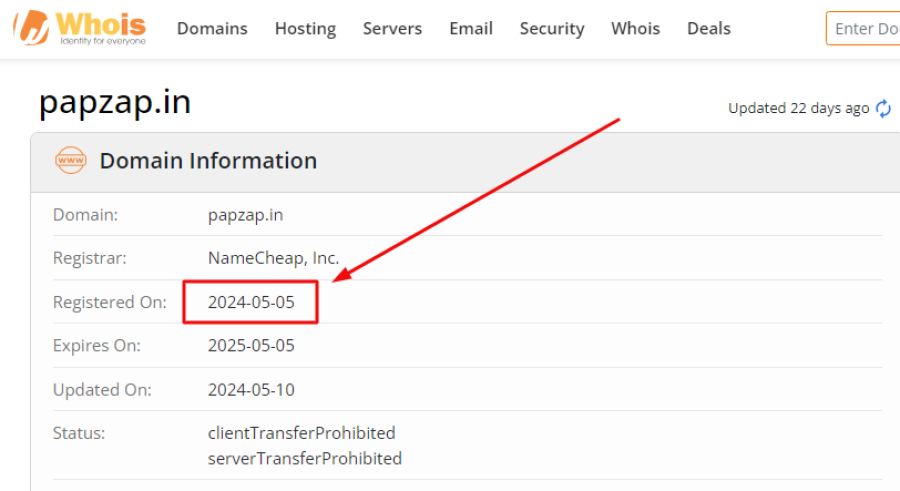The height and width of the screenshot is (491, 900).
Task: Select the expiry date 2025-05-05
Action: 251,346
